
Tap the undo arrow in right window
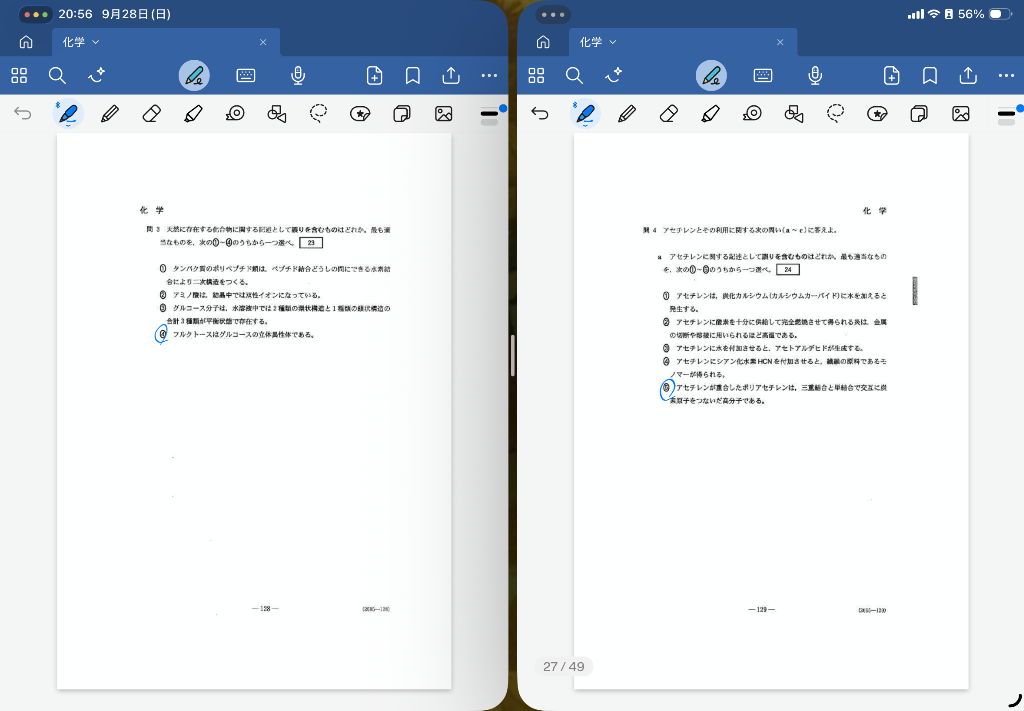pos(540,114)
